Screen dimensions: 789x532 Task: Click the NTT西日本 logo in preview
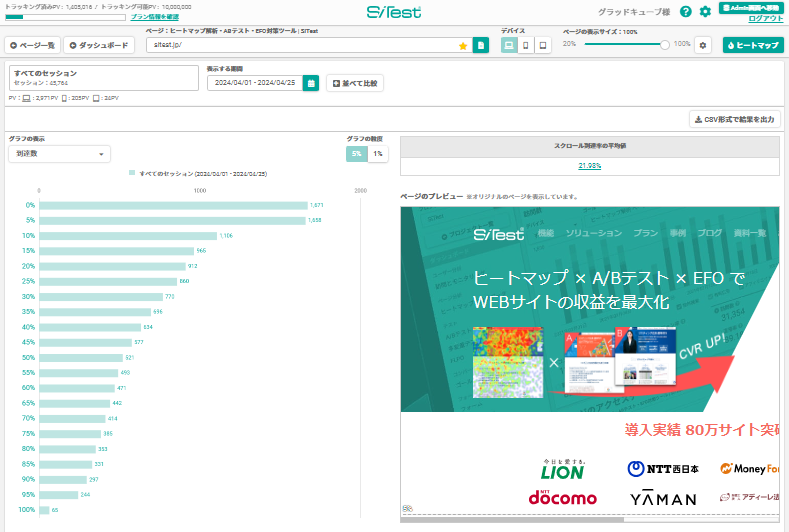pos(663,469)
